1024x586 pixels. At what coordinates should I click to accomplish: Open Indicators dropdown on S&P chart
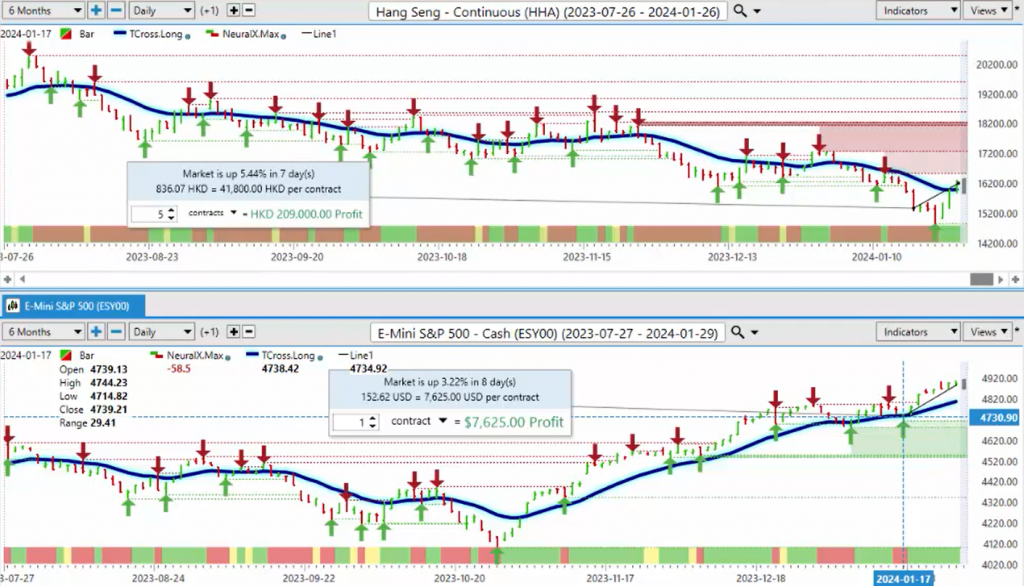point(917,332)
